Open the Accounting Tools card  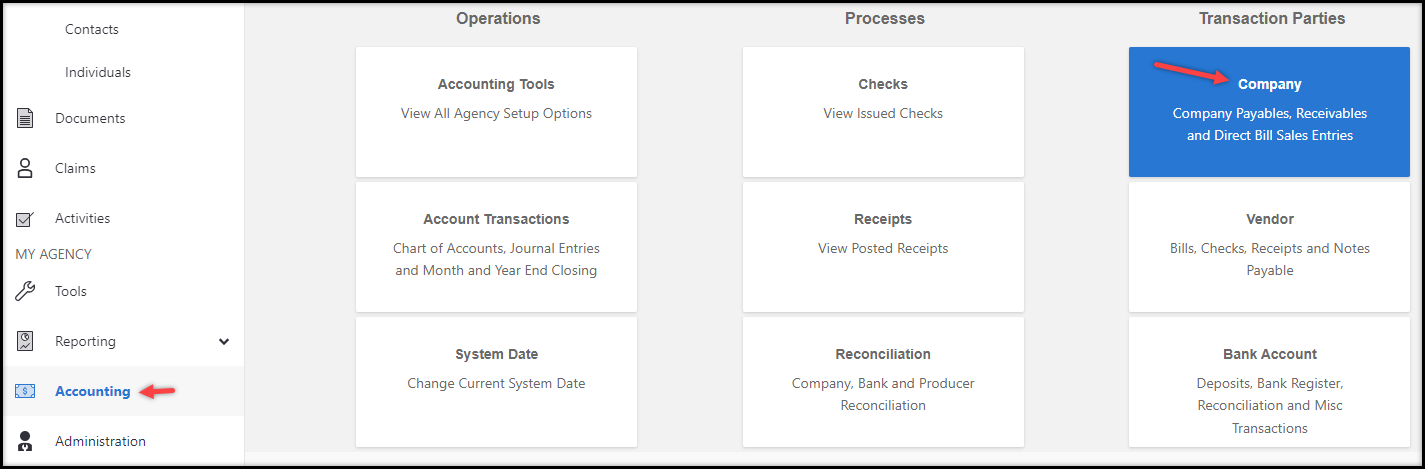[496, 111]
